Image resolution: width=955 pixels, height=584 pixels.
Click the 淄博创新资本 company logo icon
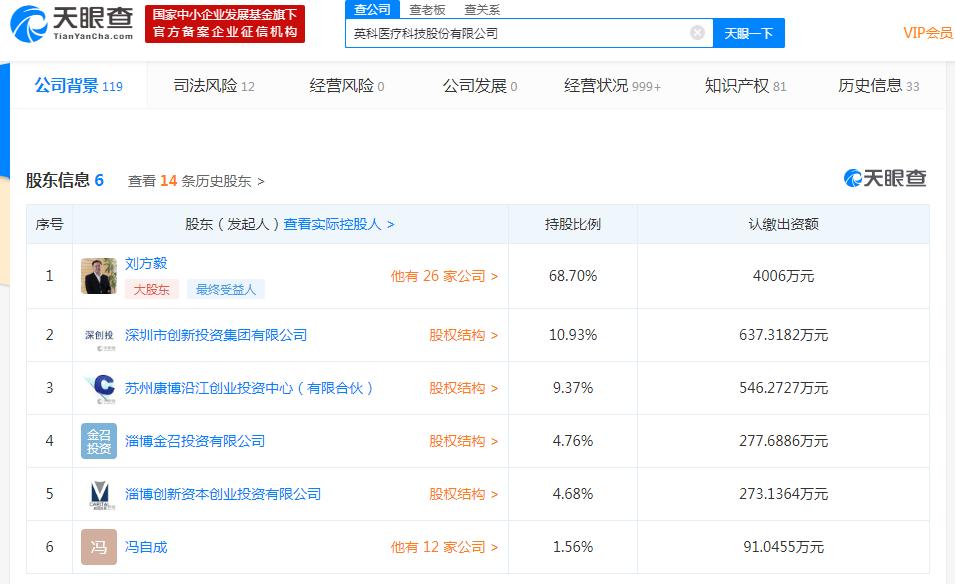[99, 494]
